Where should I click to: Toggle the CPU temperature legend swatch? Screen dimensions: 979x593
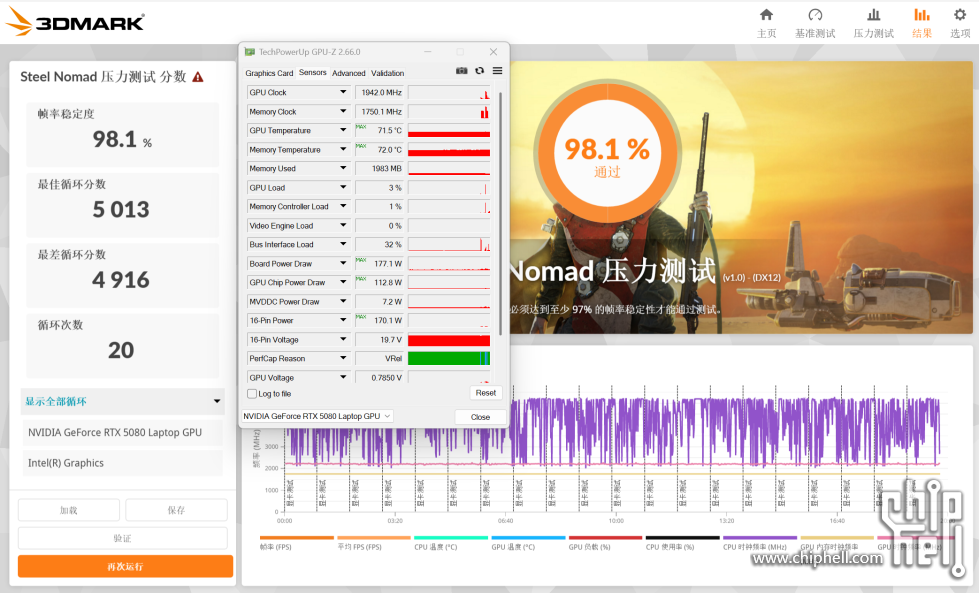point(451,537)
